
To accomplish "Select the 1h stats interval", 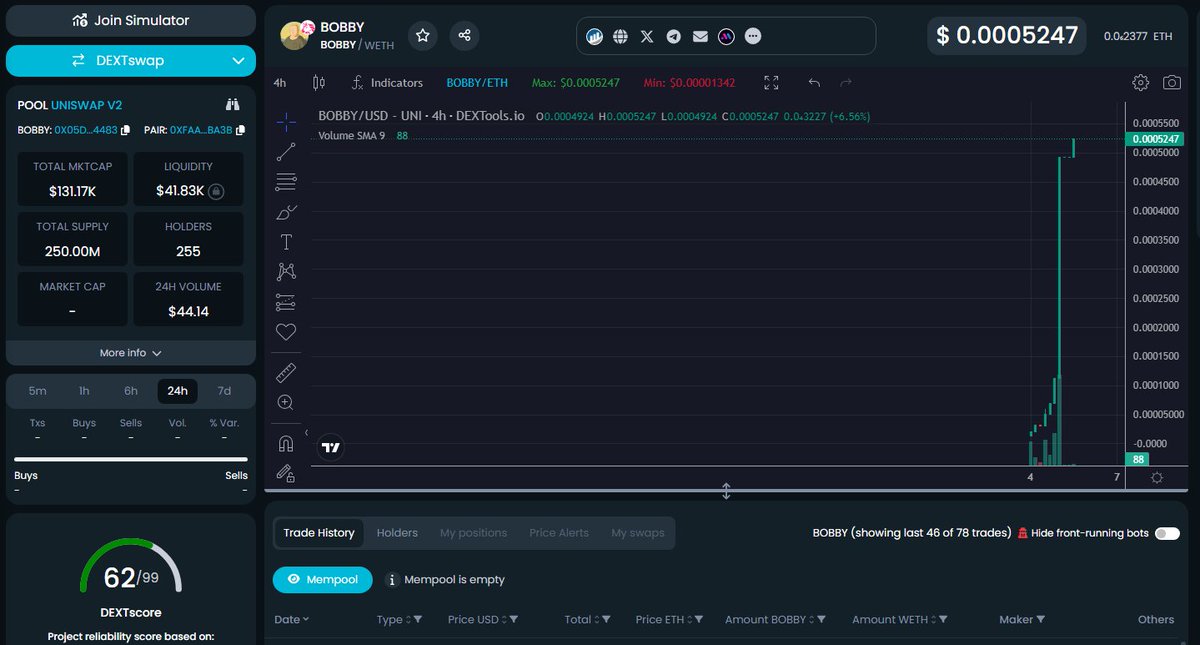I will coord(84,391).
